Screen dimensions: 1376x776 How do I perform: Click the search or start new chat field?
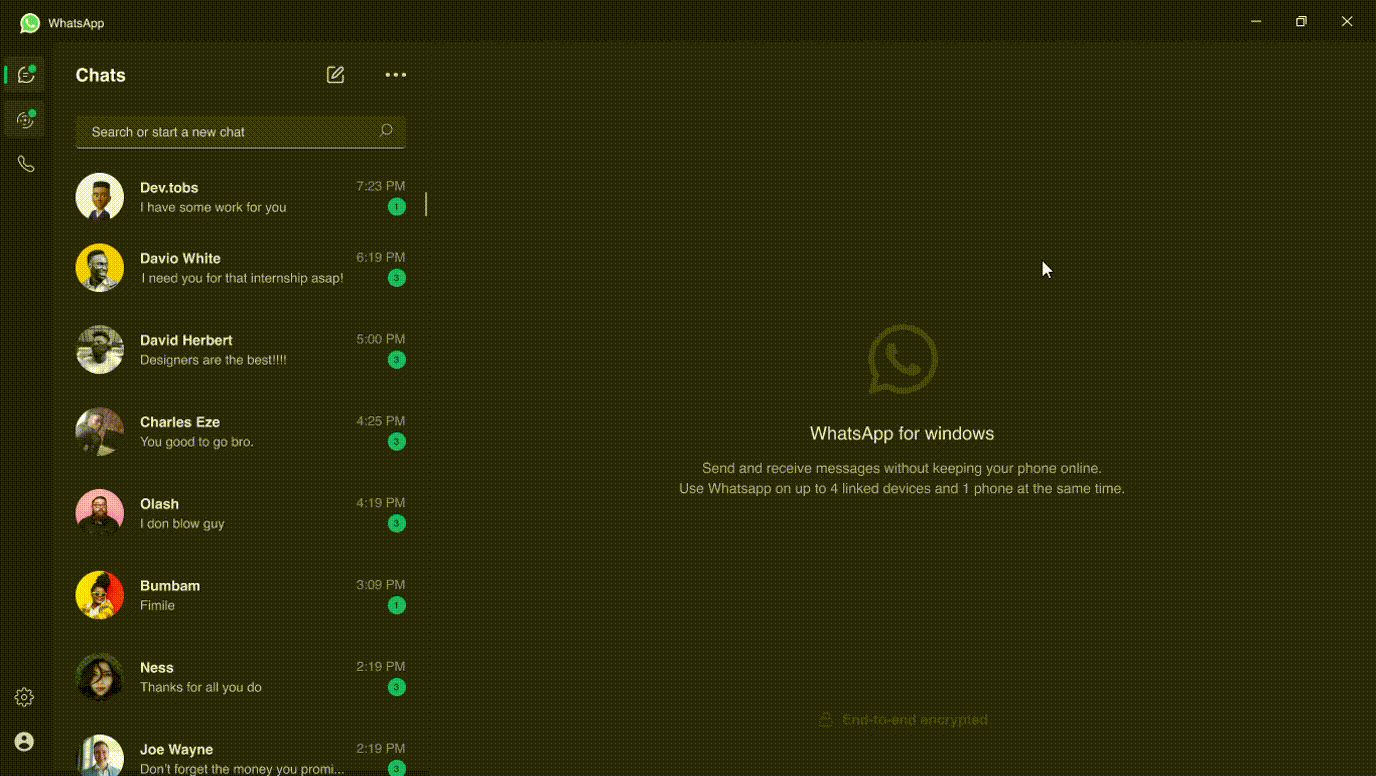point(230,132)
